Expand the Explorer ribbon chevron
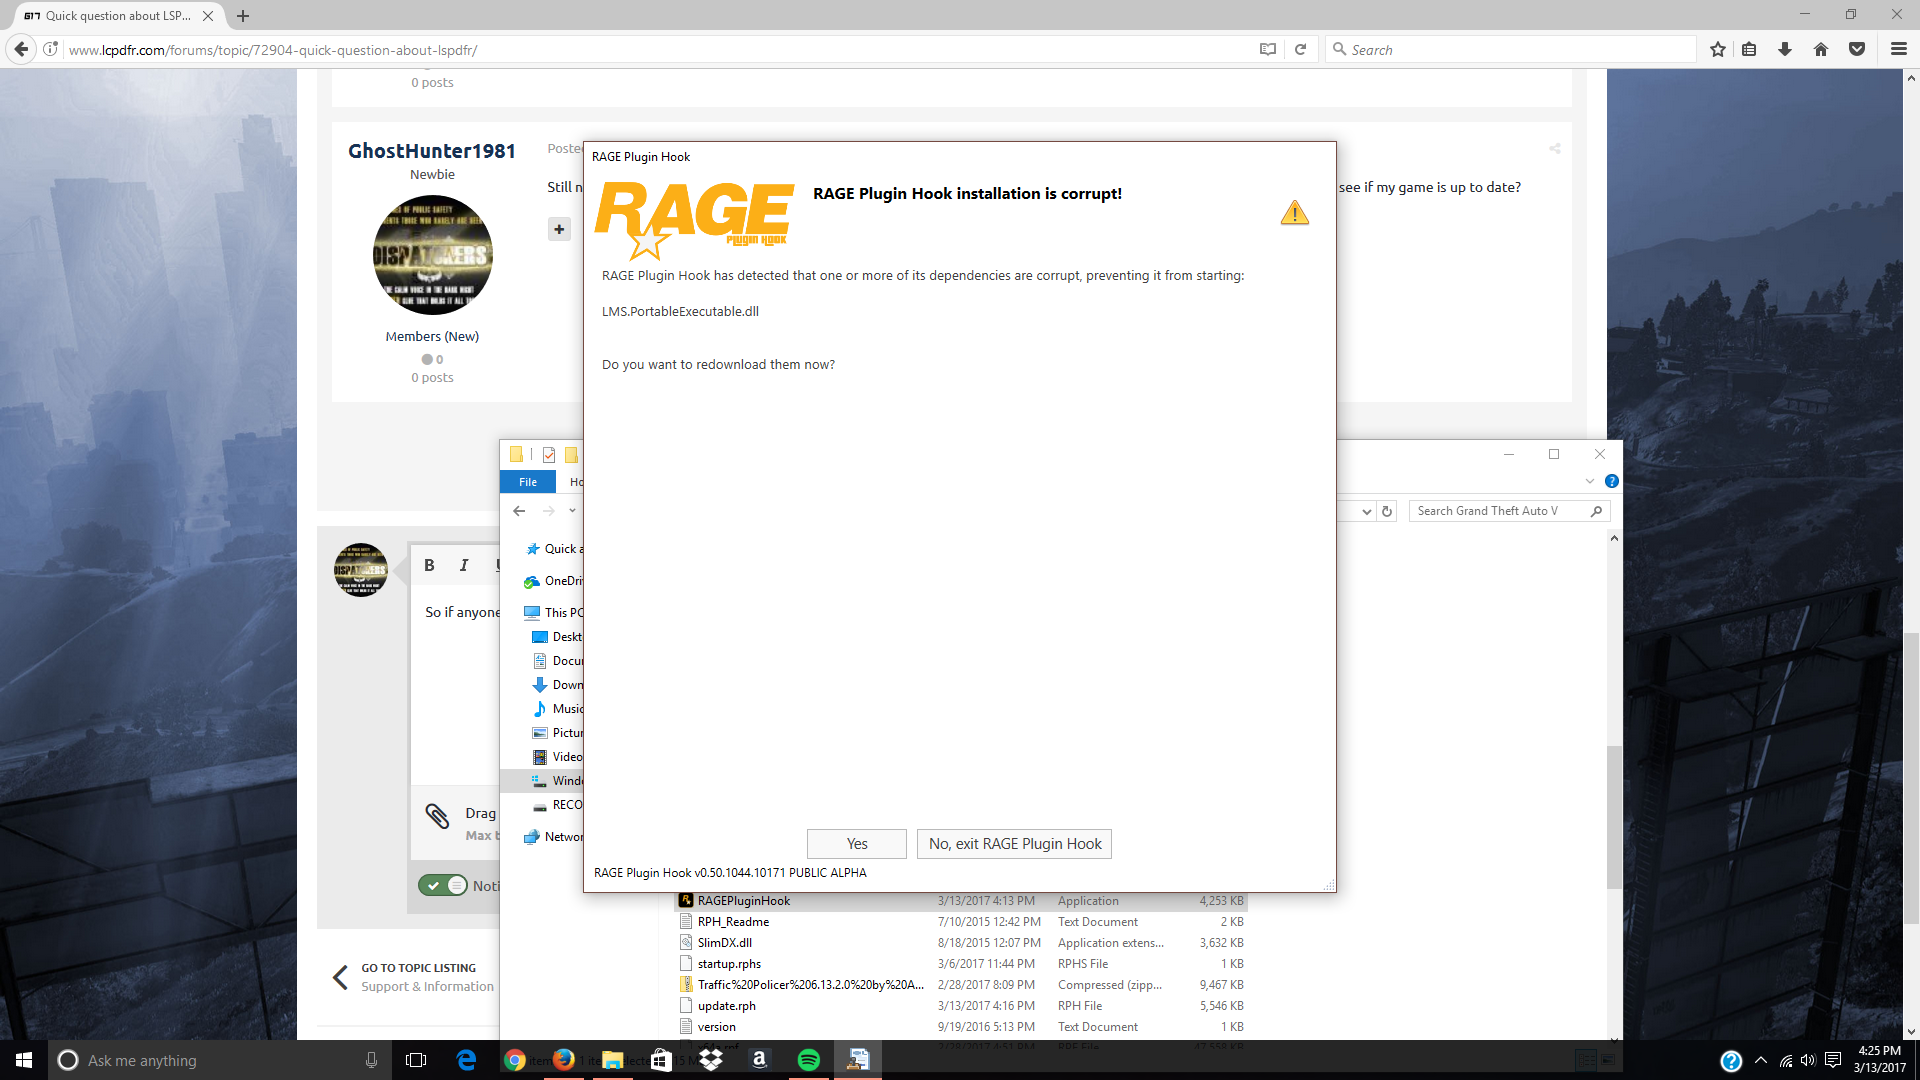 pos(1590,481)
